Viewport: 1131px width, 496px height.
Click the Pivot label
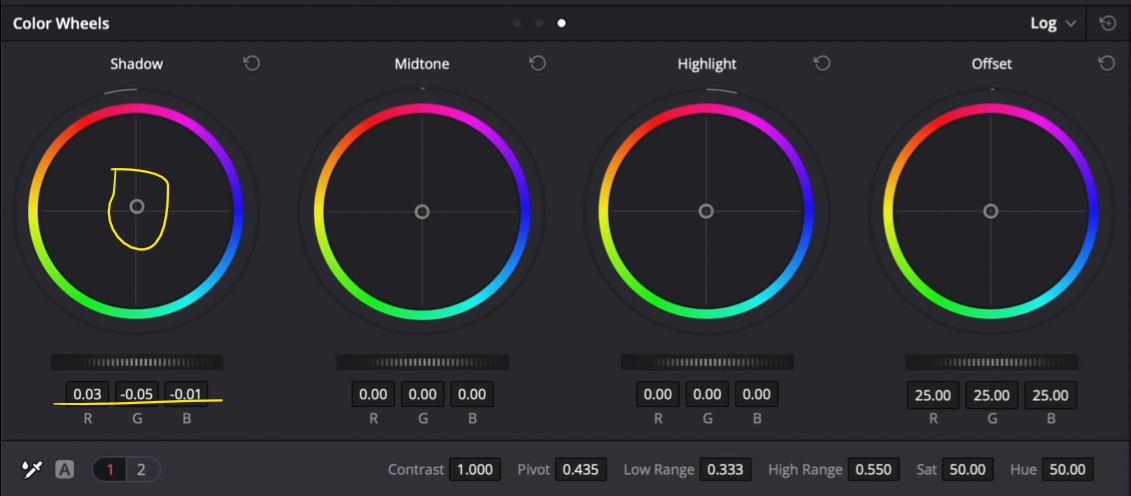(x=534, y=470)
